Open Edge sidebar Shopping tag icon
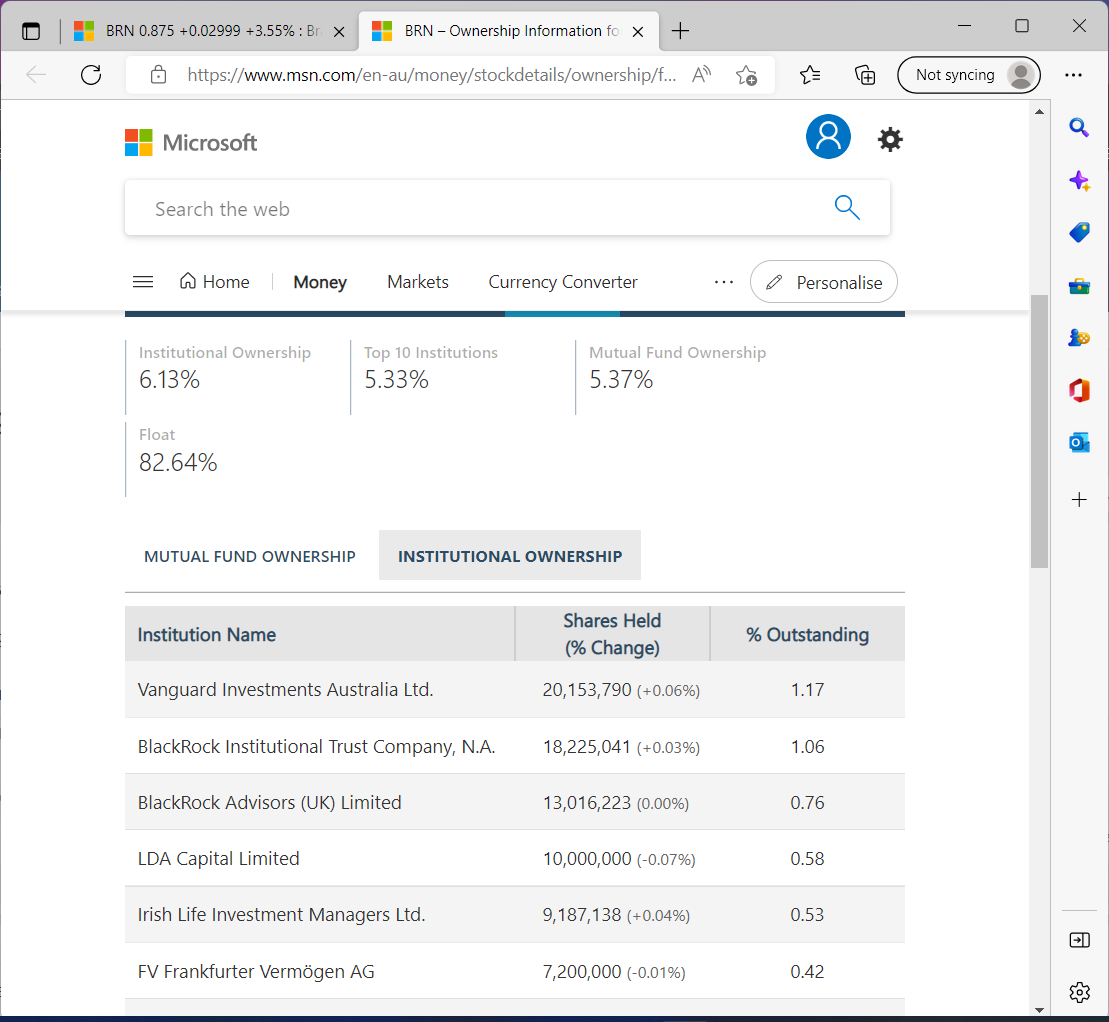Screen dimensions: 1109x1022 (x=1079, y=232)
